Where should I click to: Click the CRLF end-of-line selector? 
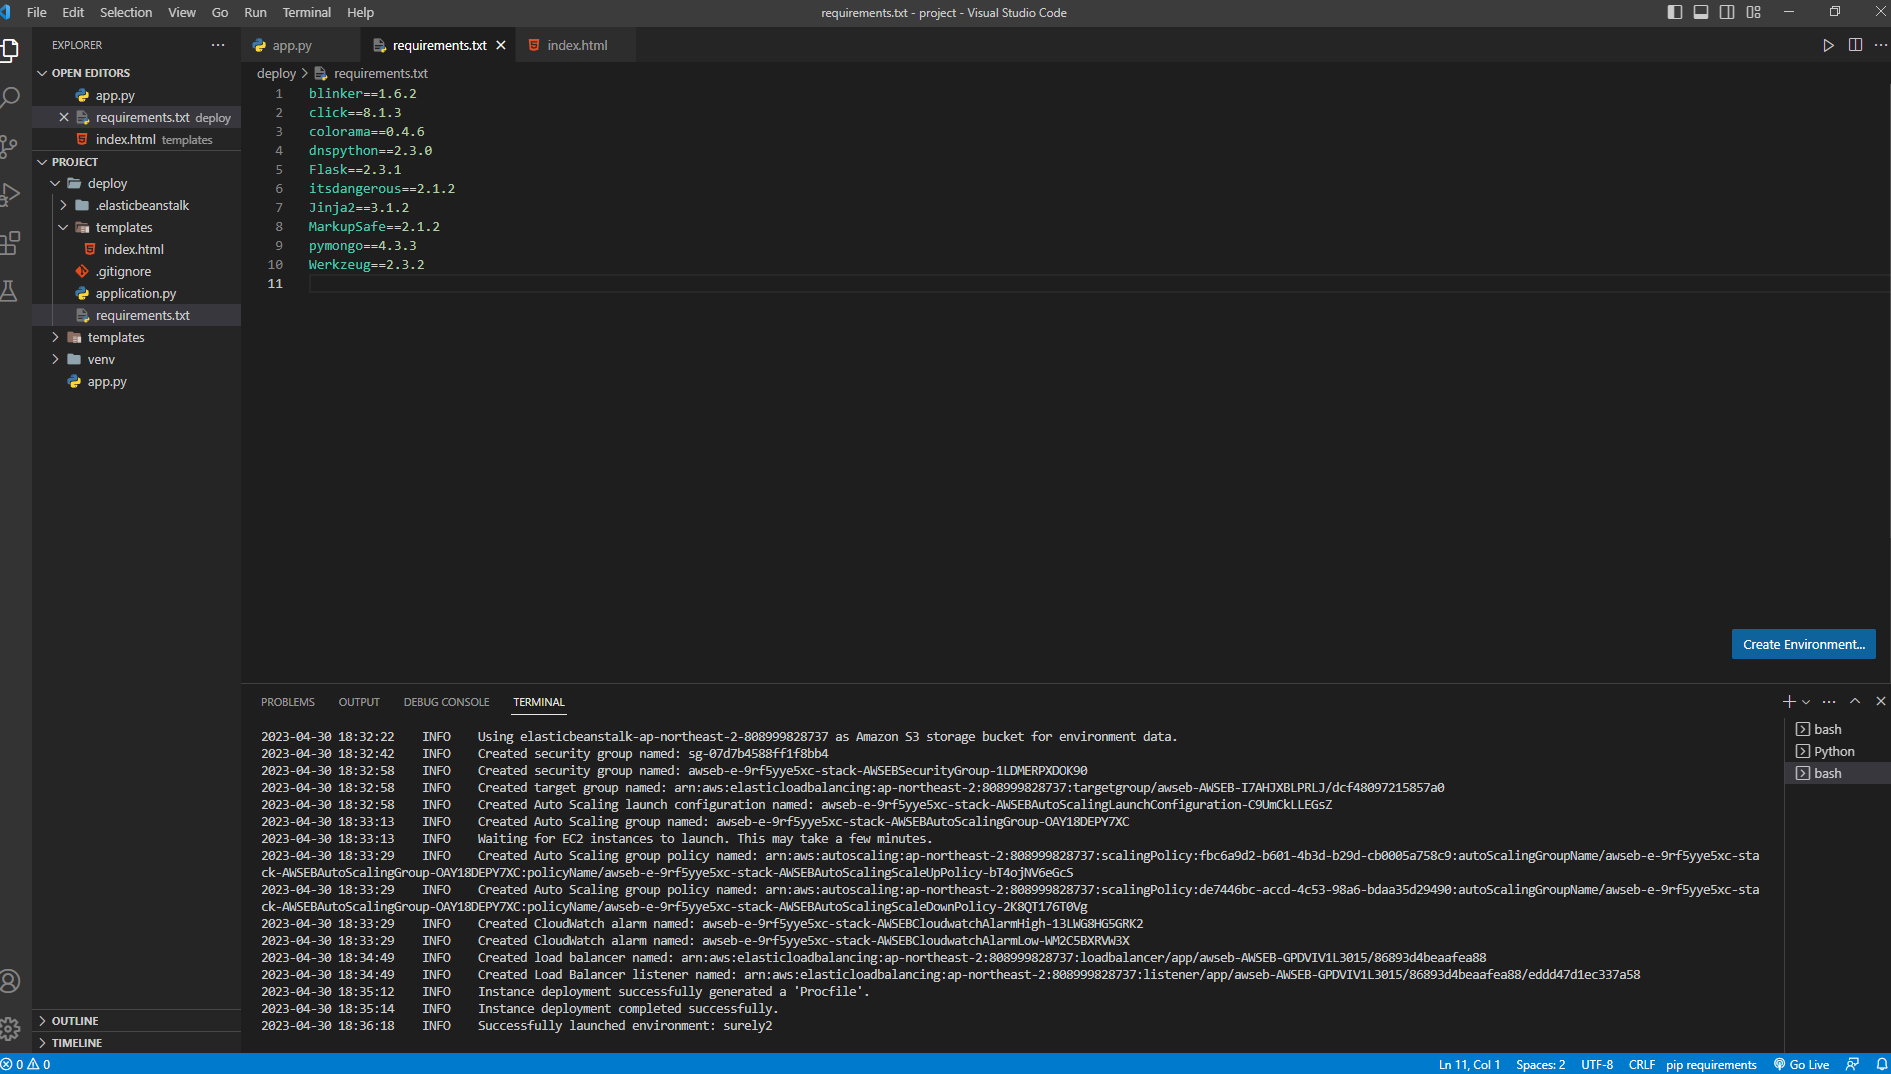pos(1642,1064)
